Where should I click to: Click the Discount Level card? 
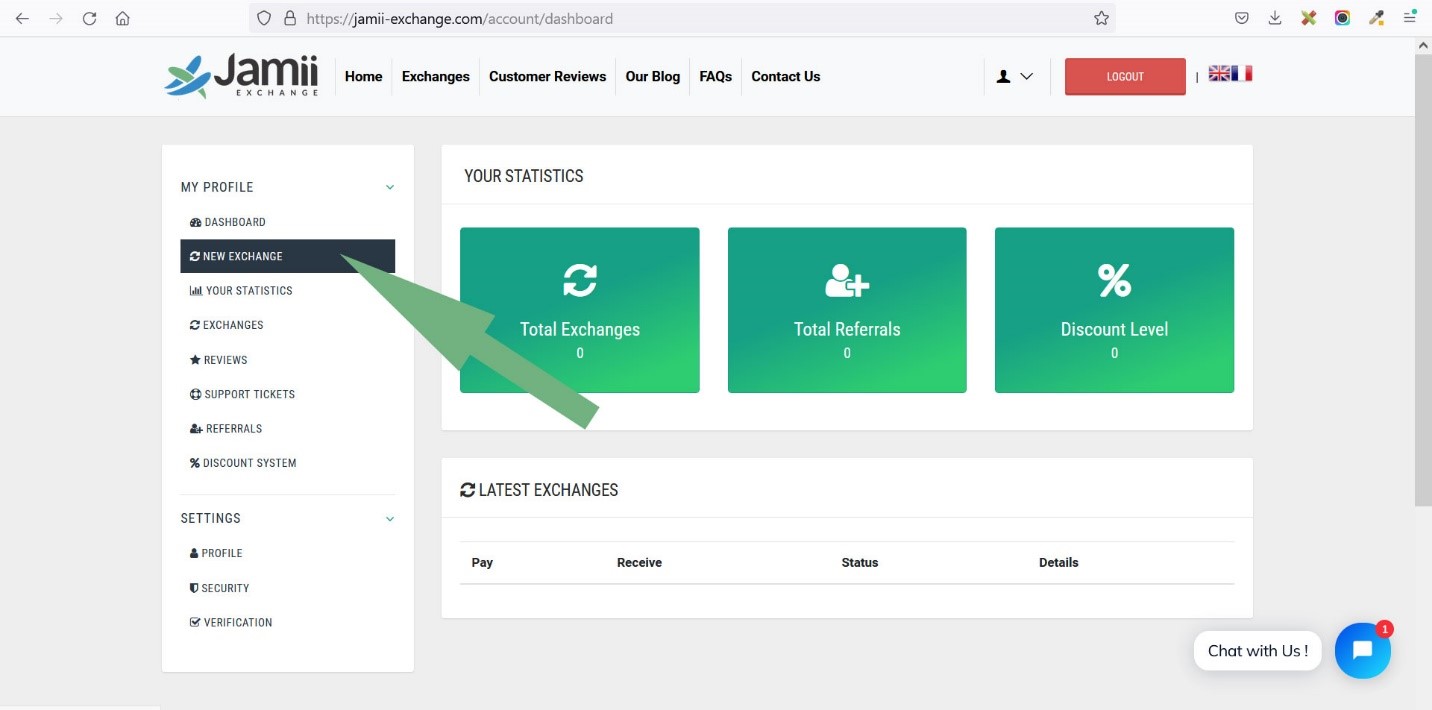click(1114, 310)
